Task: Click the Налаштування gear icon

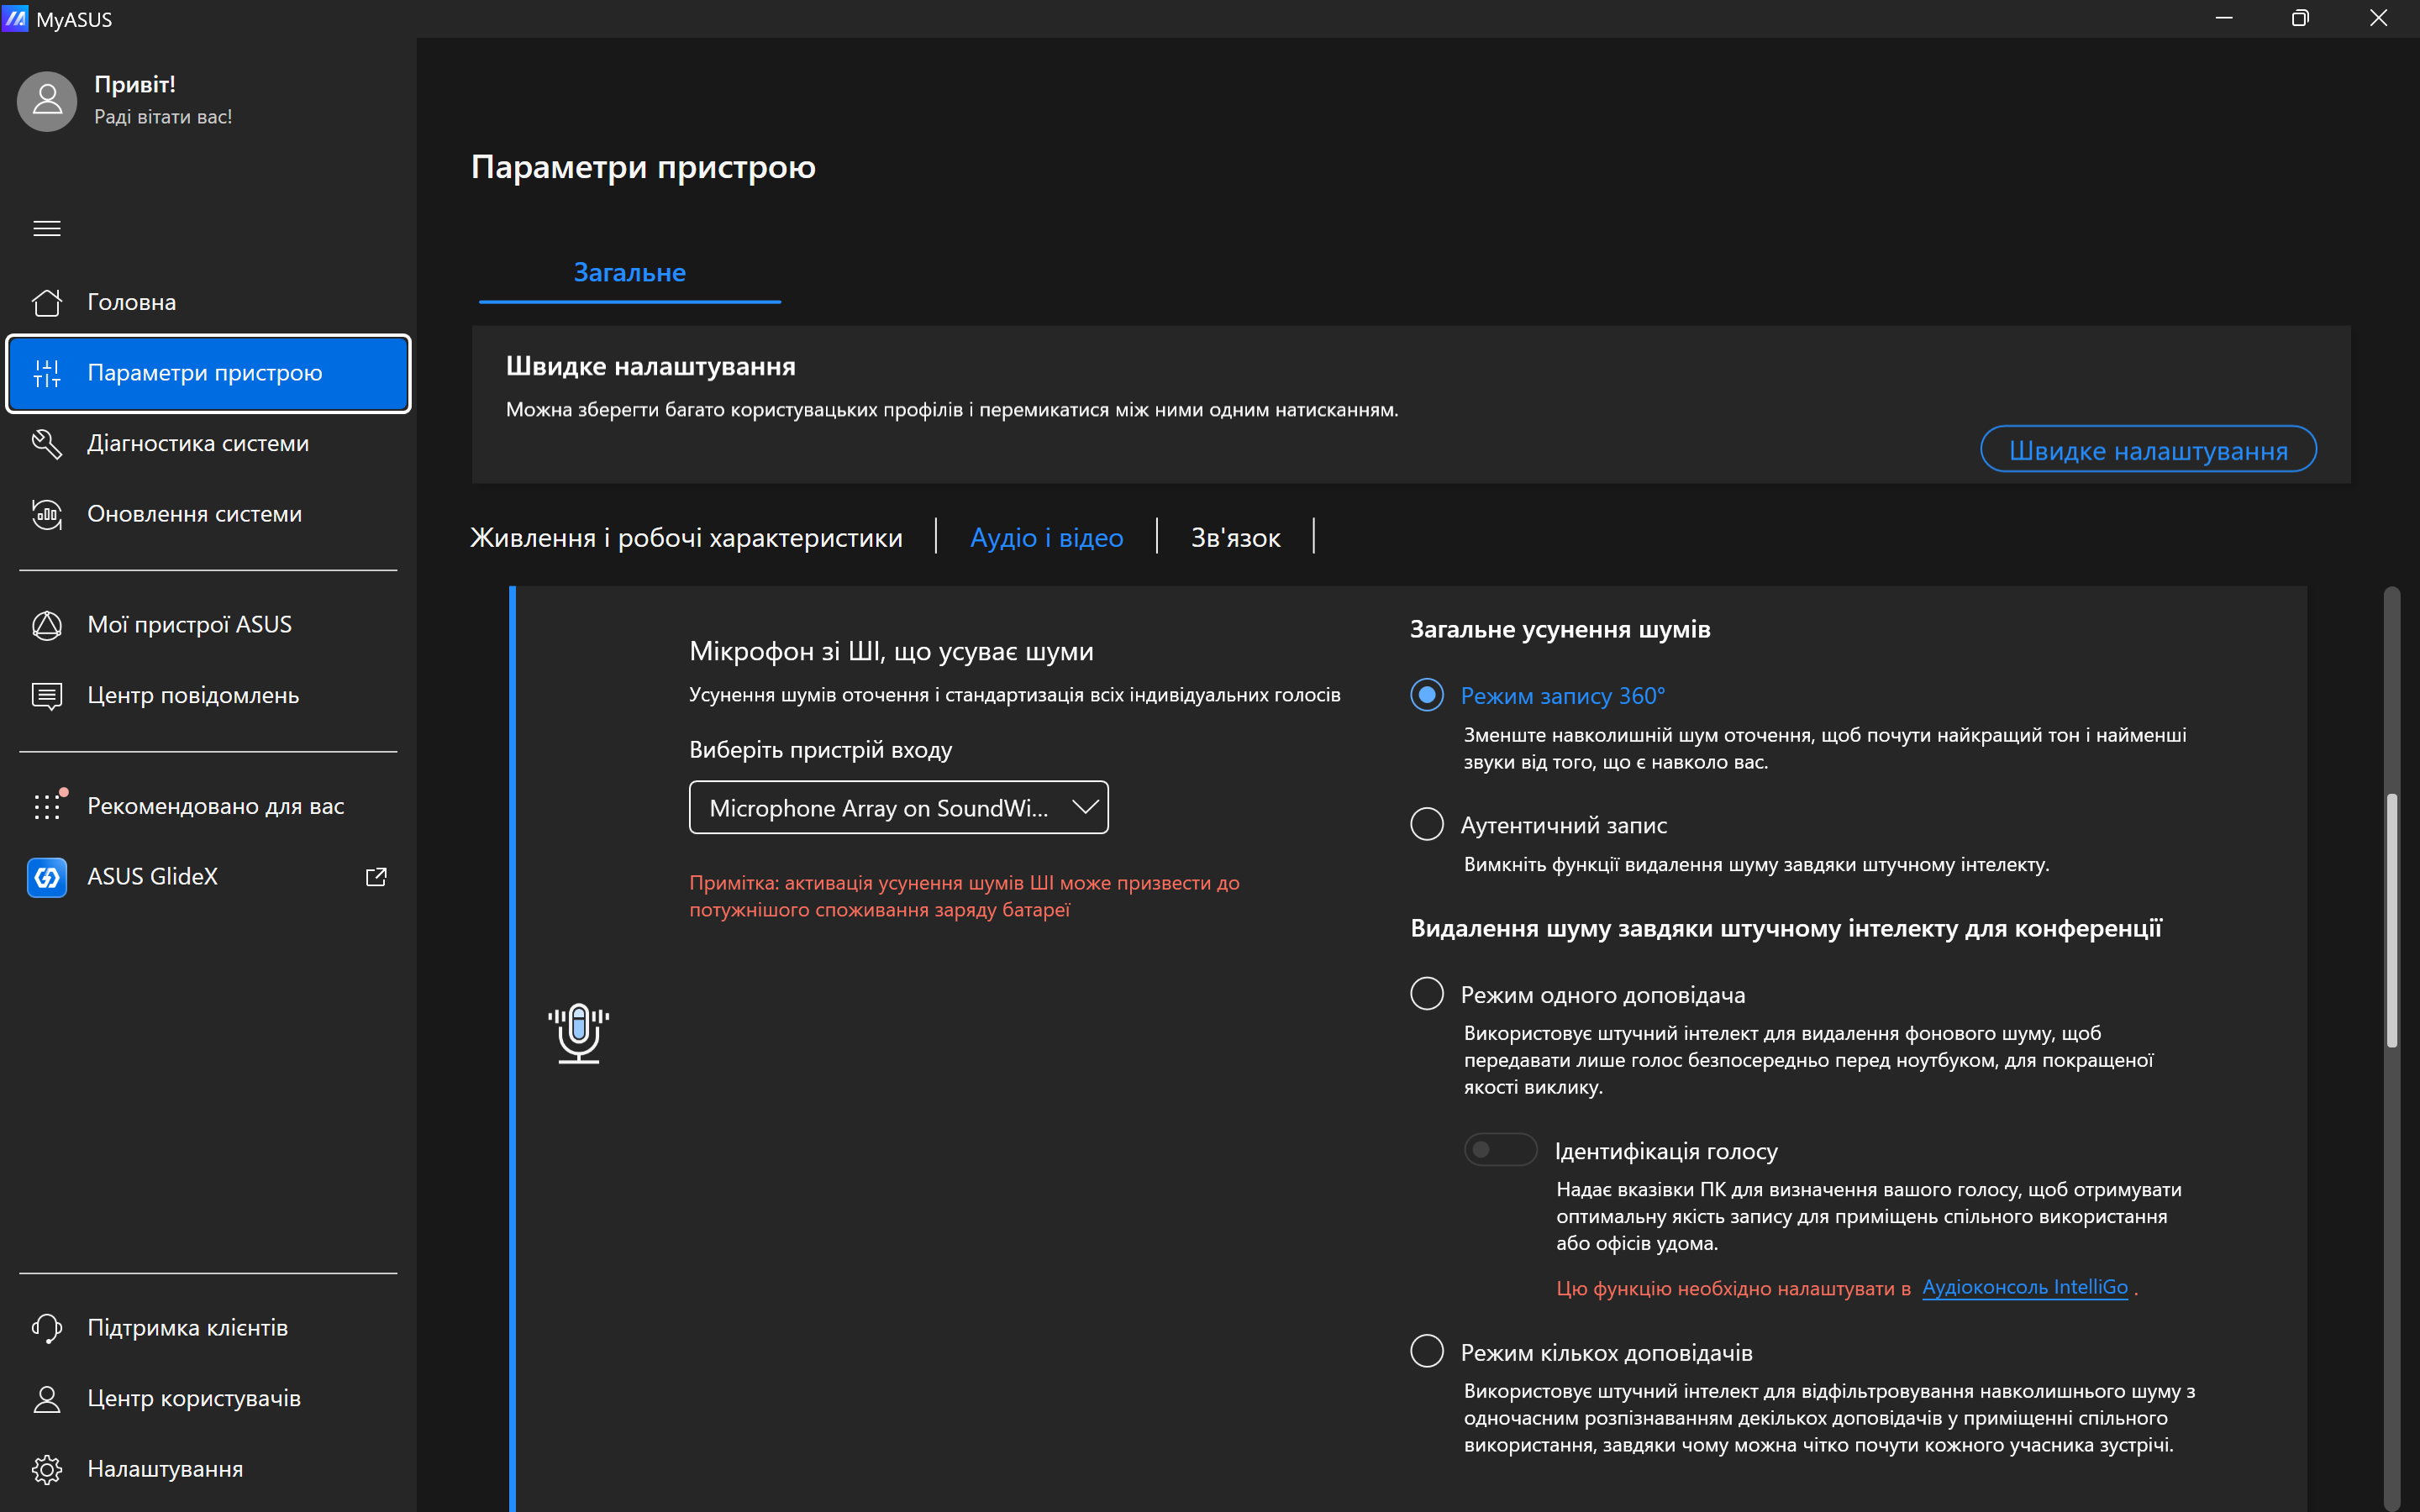Action: tap(47, 1469)
